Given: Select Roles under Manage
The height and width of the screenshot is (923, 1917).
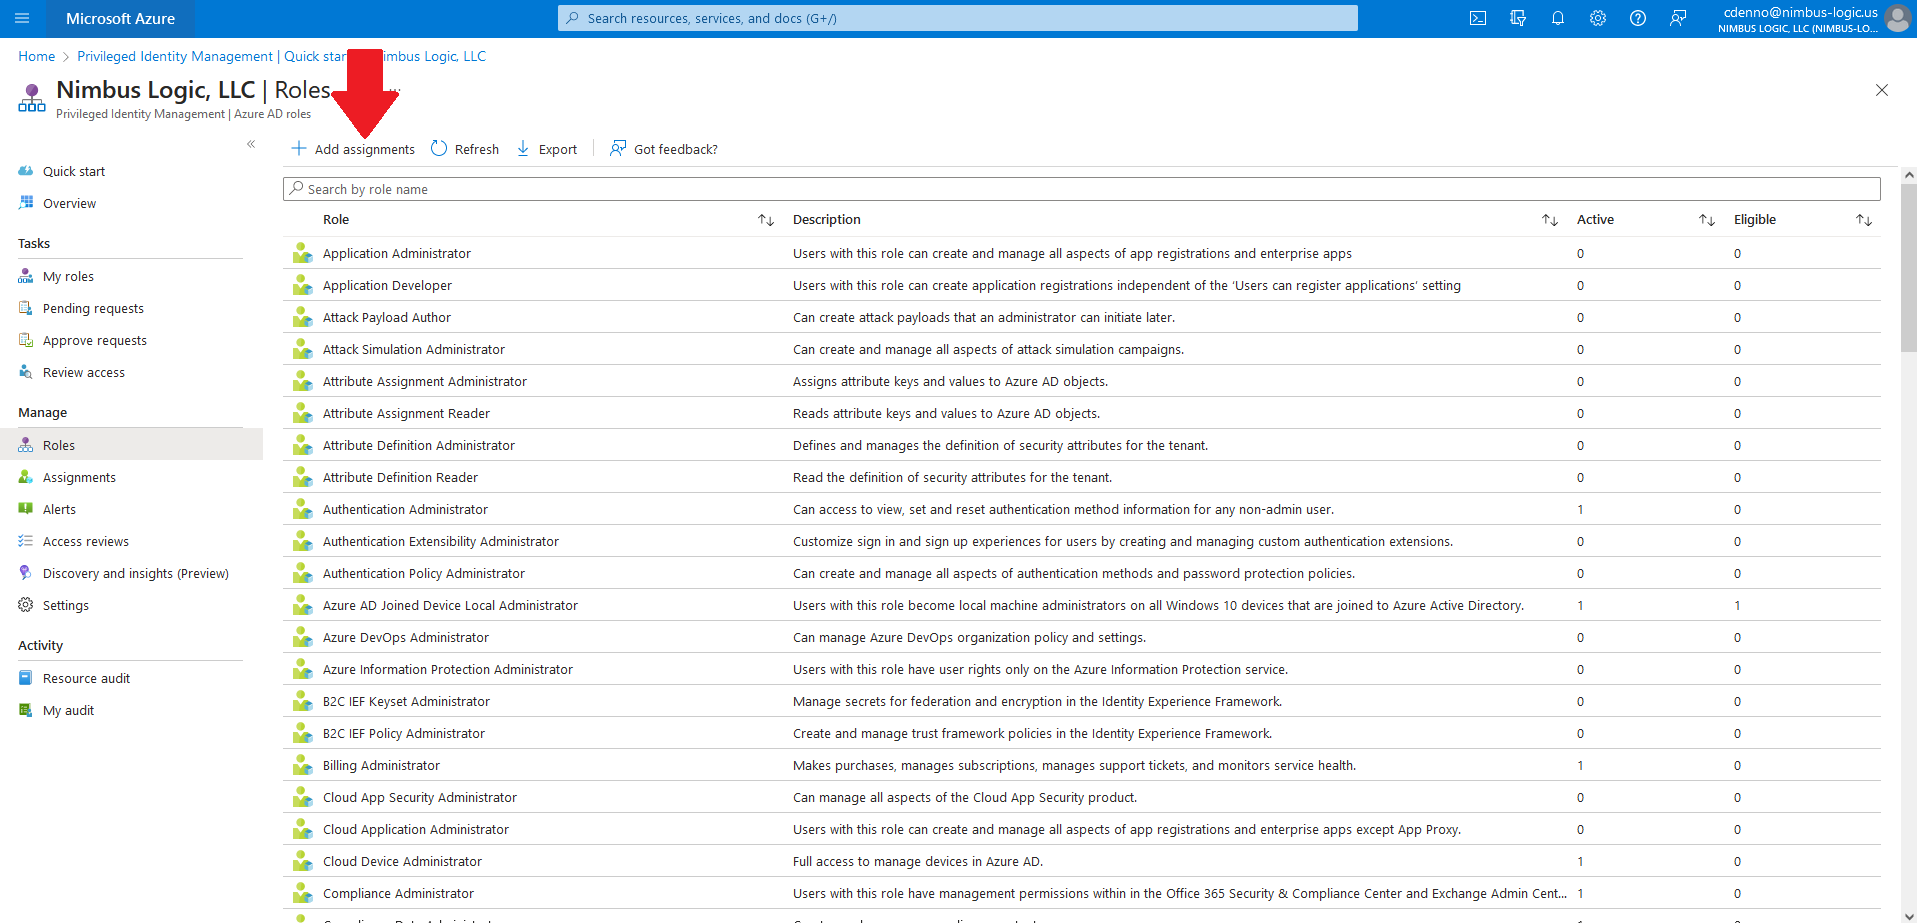Looking at the screenshot, I should point(131,445).
